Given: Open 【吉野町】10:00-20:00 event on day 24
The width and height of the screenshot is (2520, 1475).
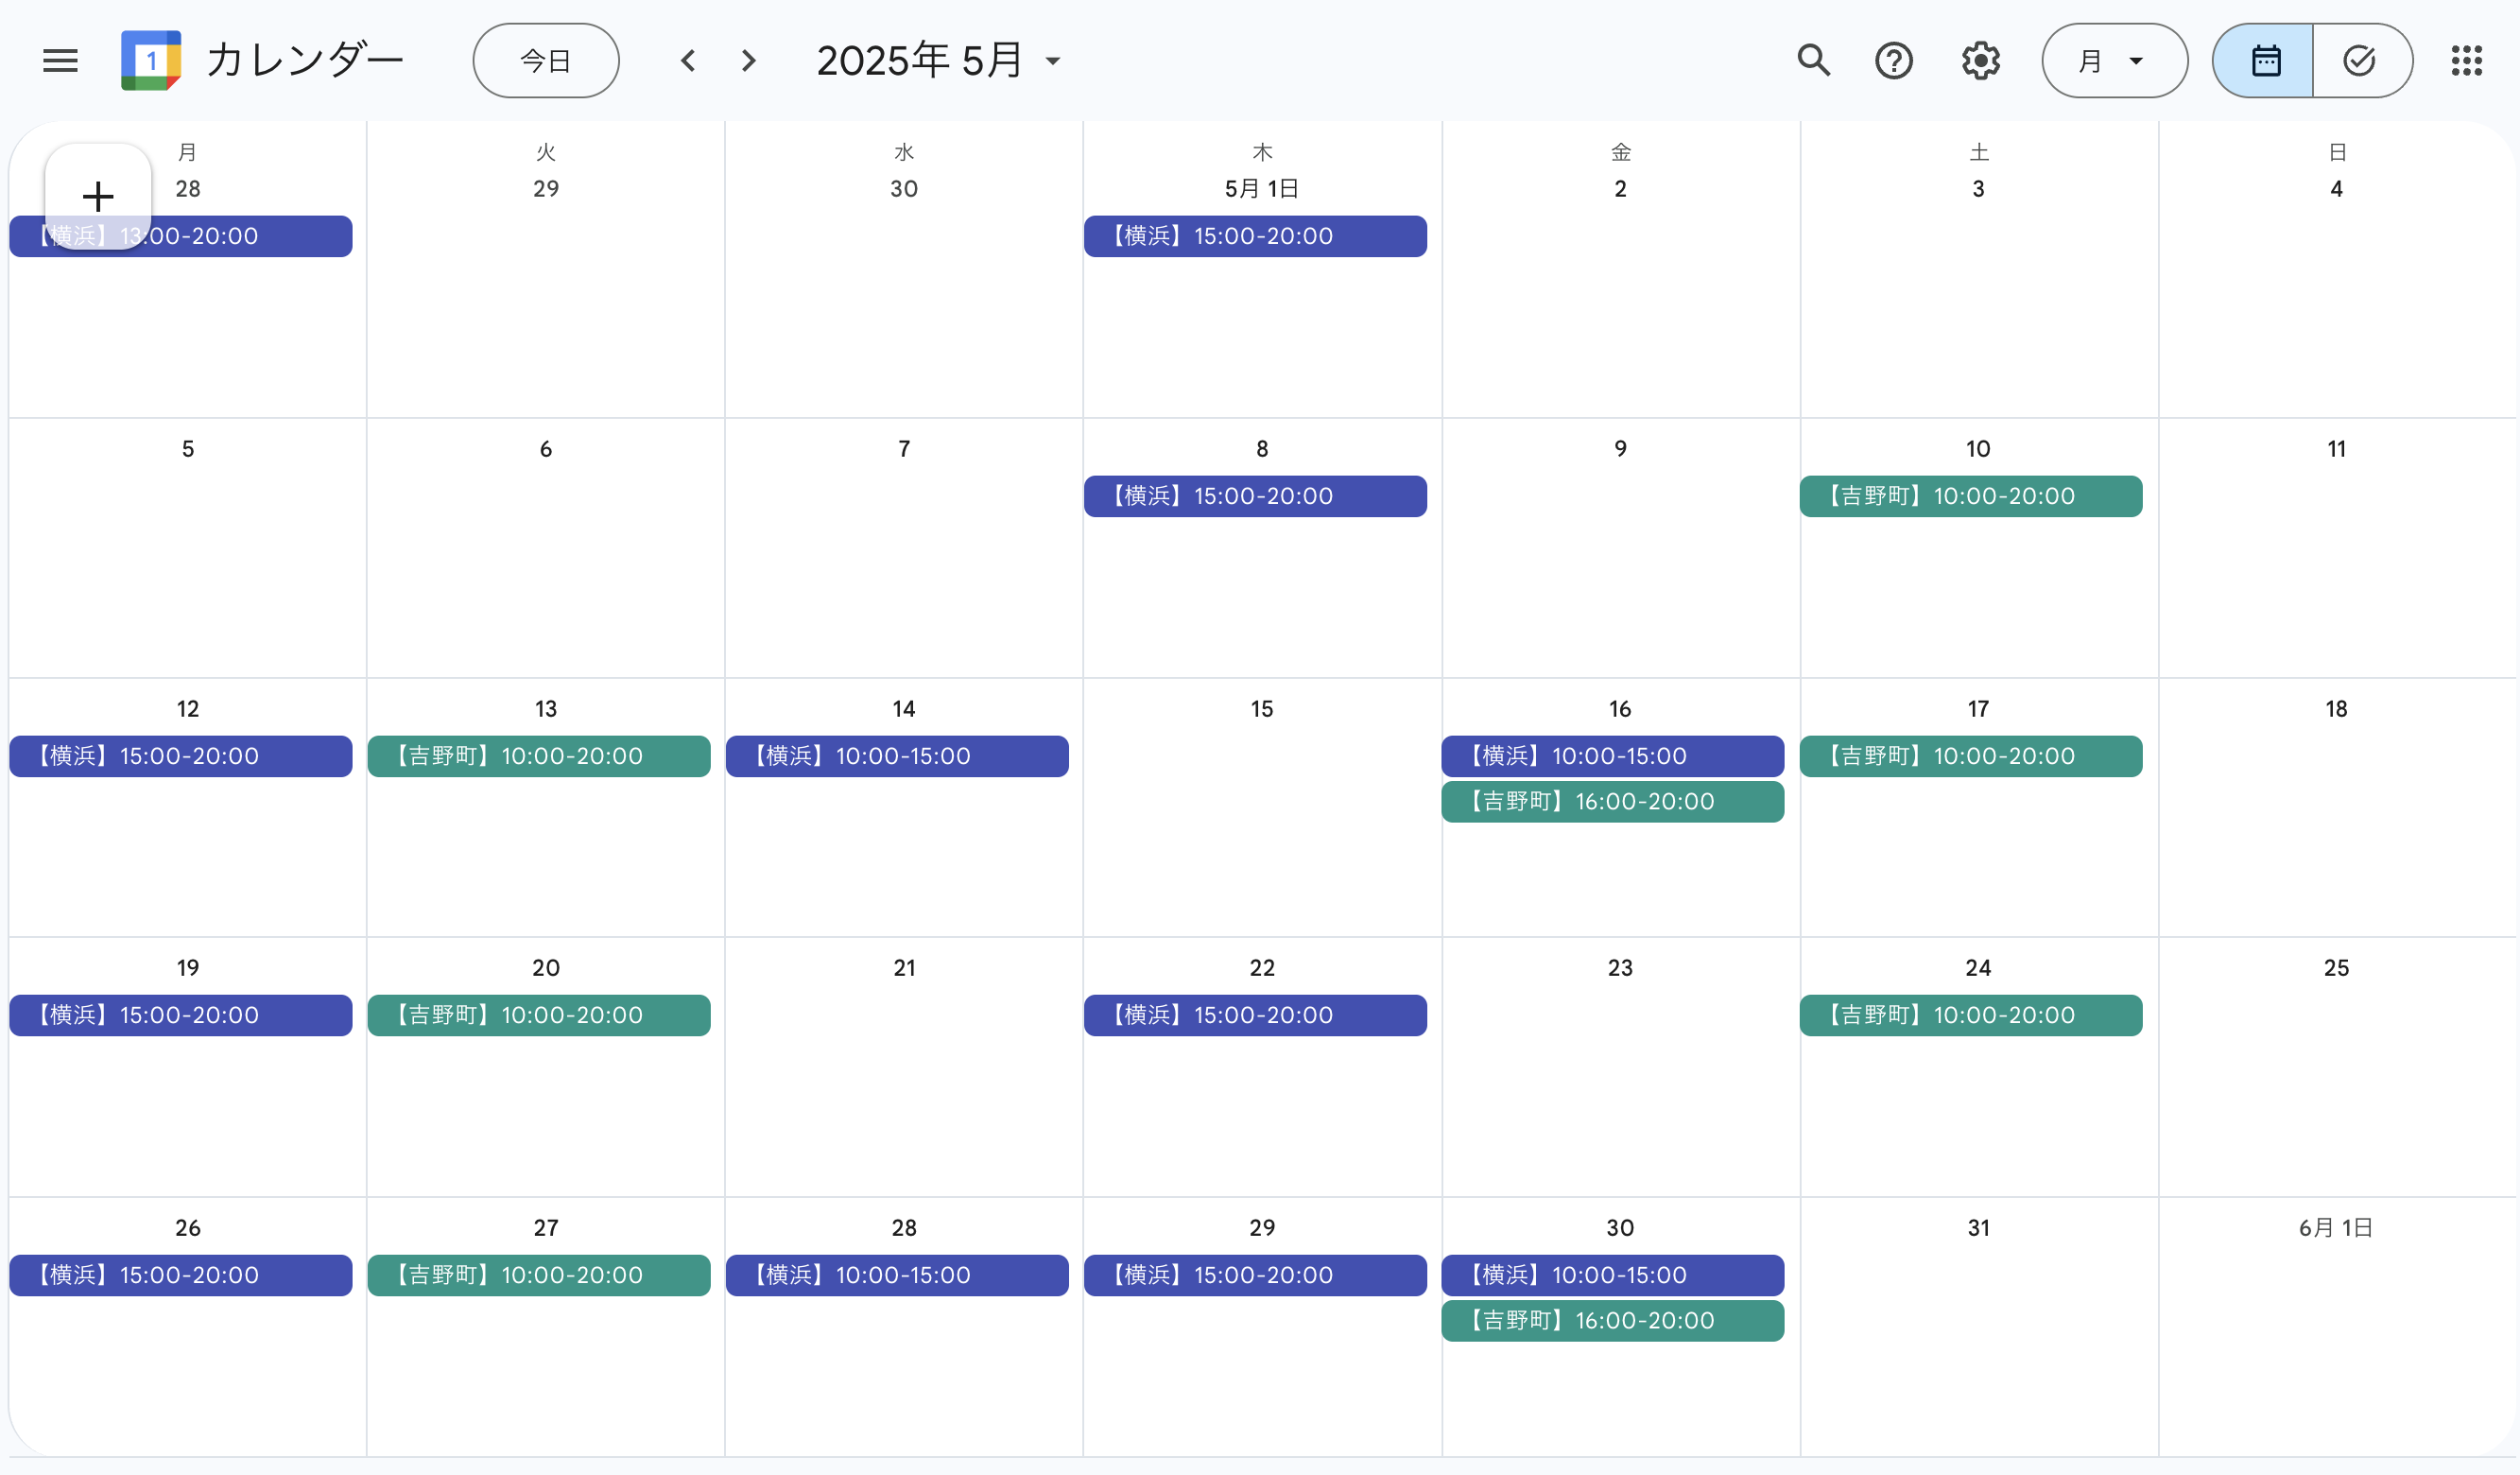Looking at the screenshot, I should 1972,1015.
